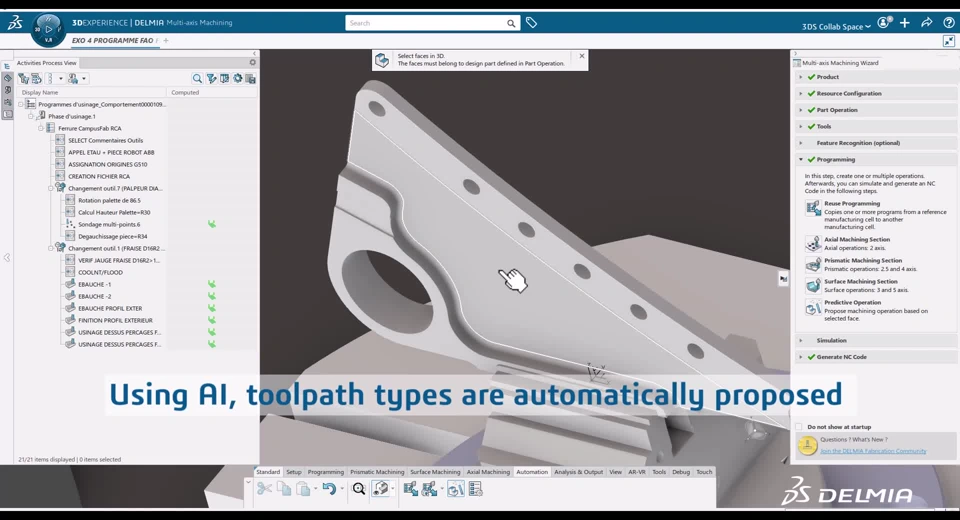Click the Surface Machining Section icon
This screenshot has height=520, width=960.
(812, 285)
